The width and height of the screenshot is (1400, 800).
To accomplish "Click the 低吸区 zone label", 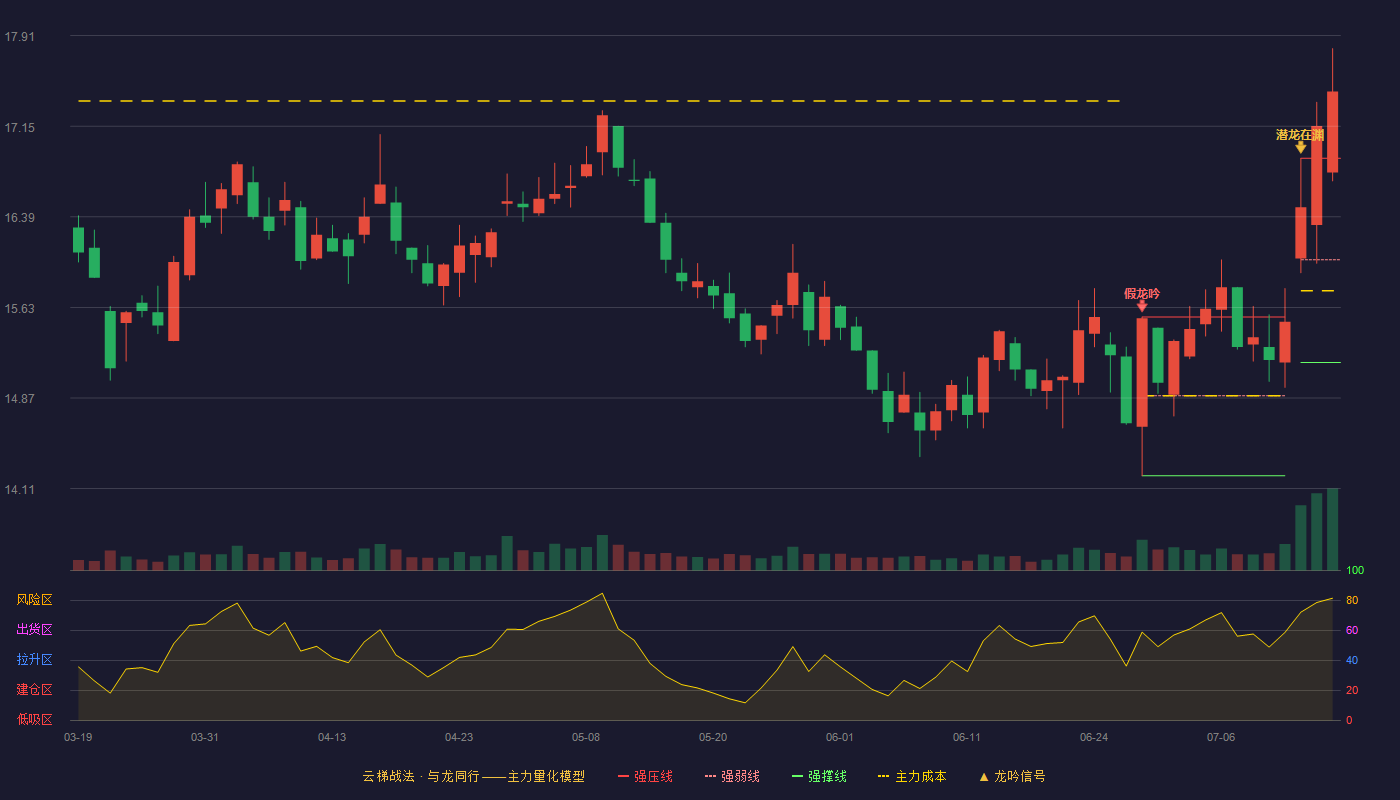I will pyautogui.click(x=34, y=719).
